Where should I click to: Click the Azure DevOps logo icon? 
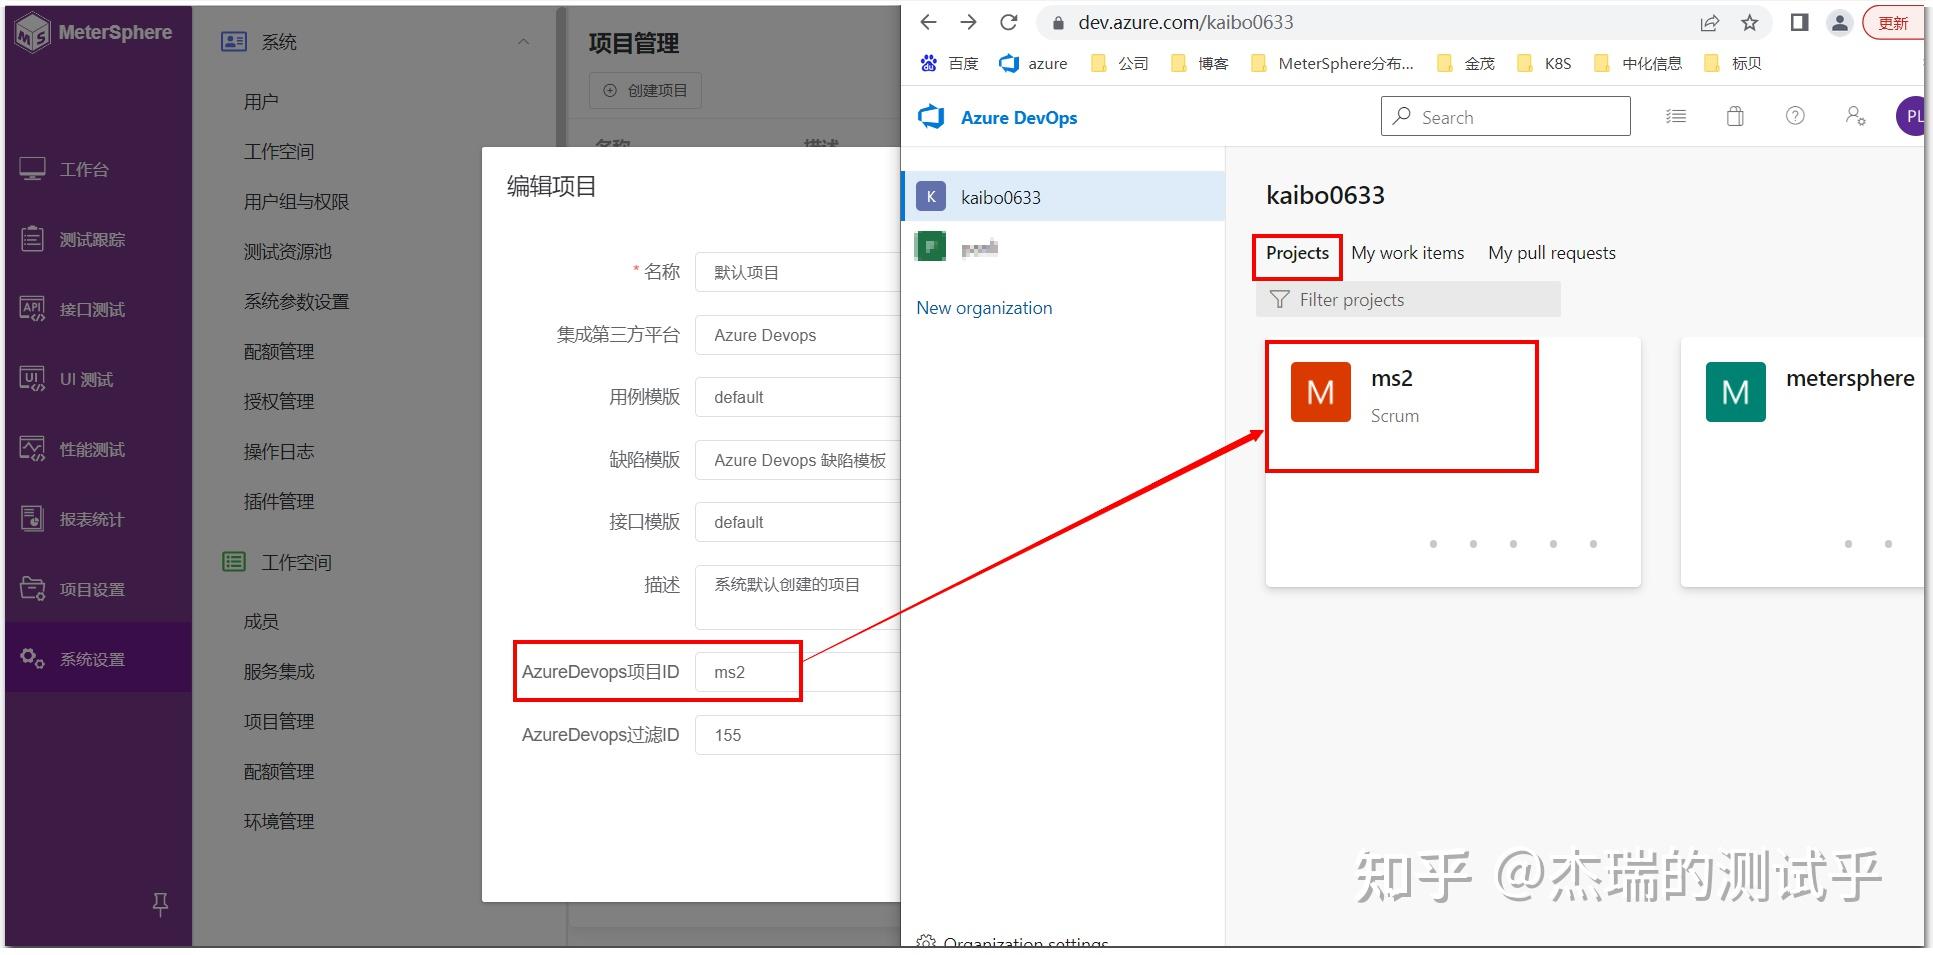[931, 117]
